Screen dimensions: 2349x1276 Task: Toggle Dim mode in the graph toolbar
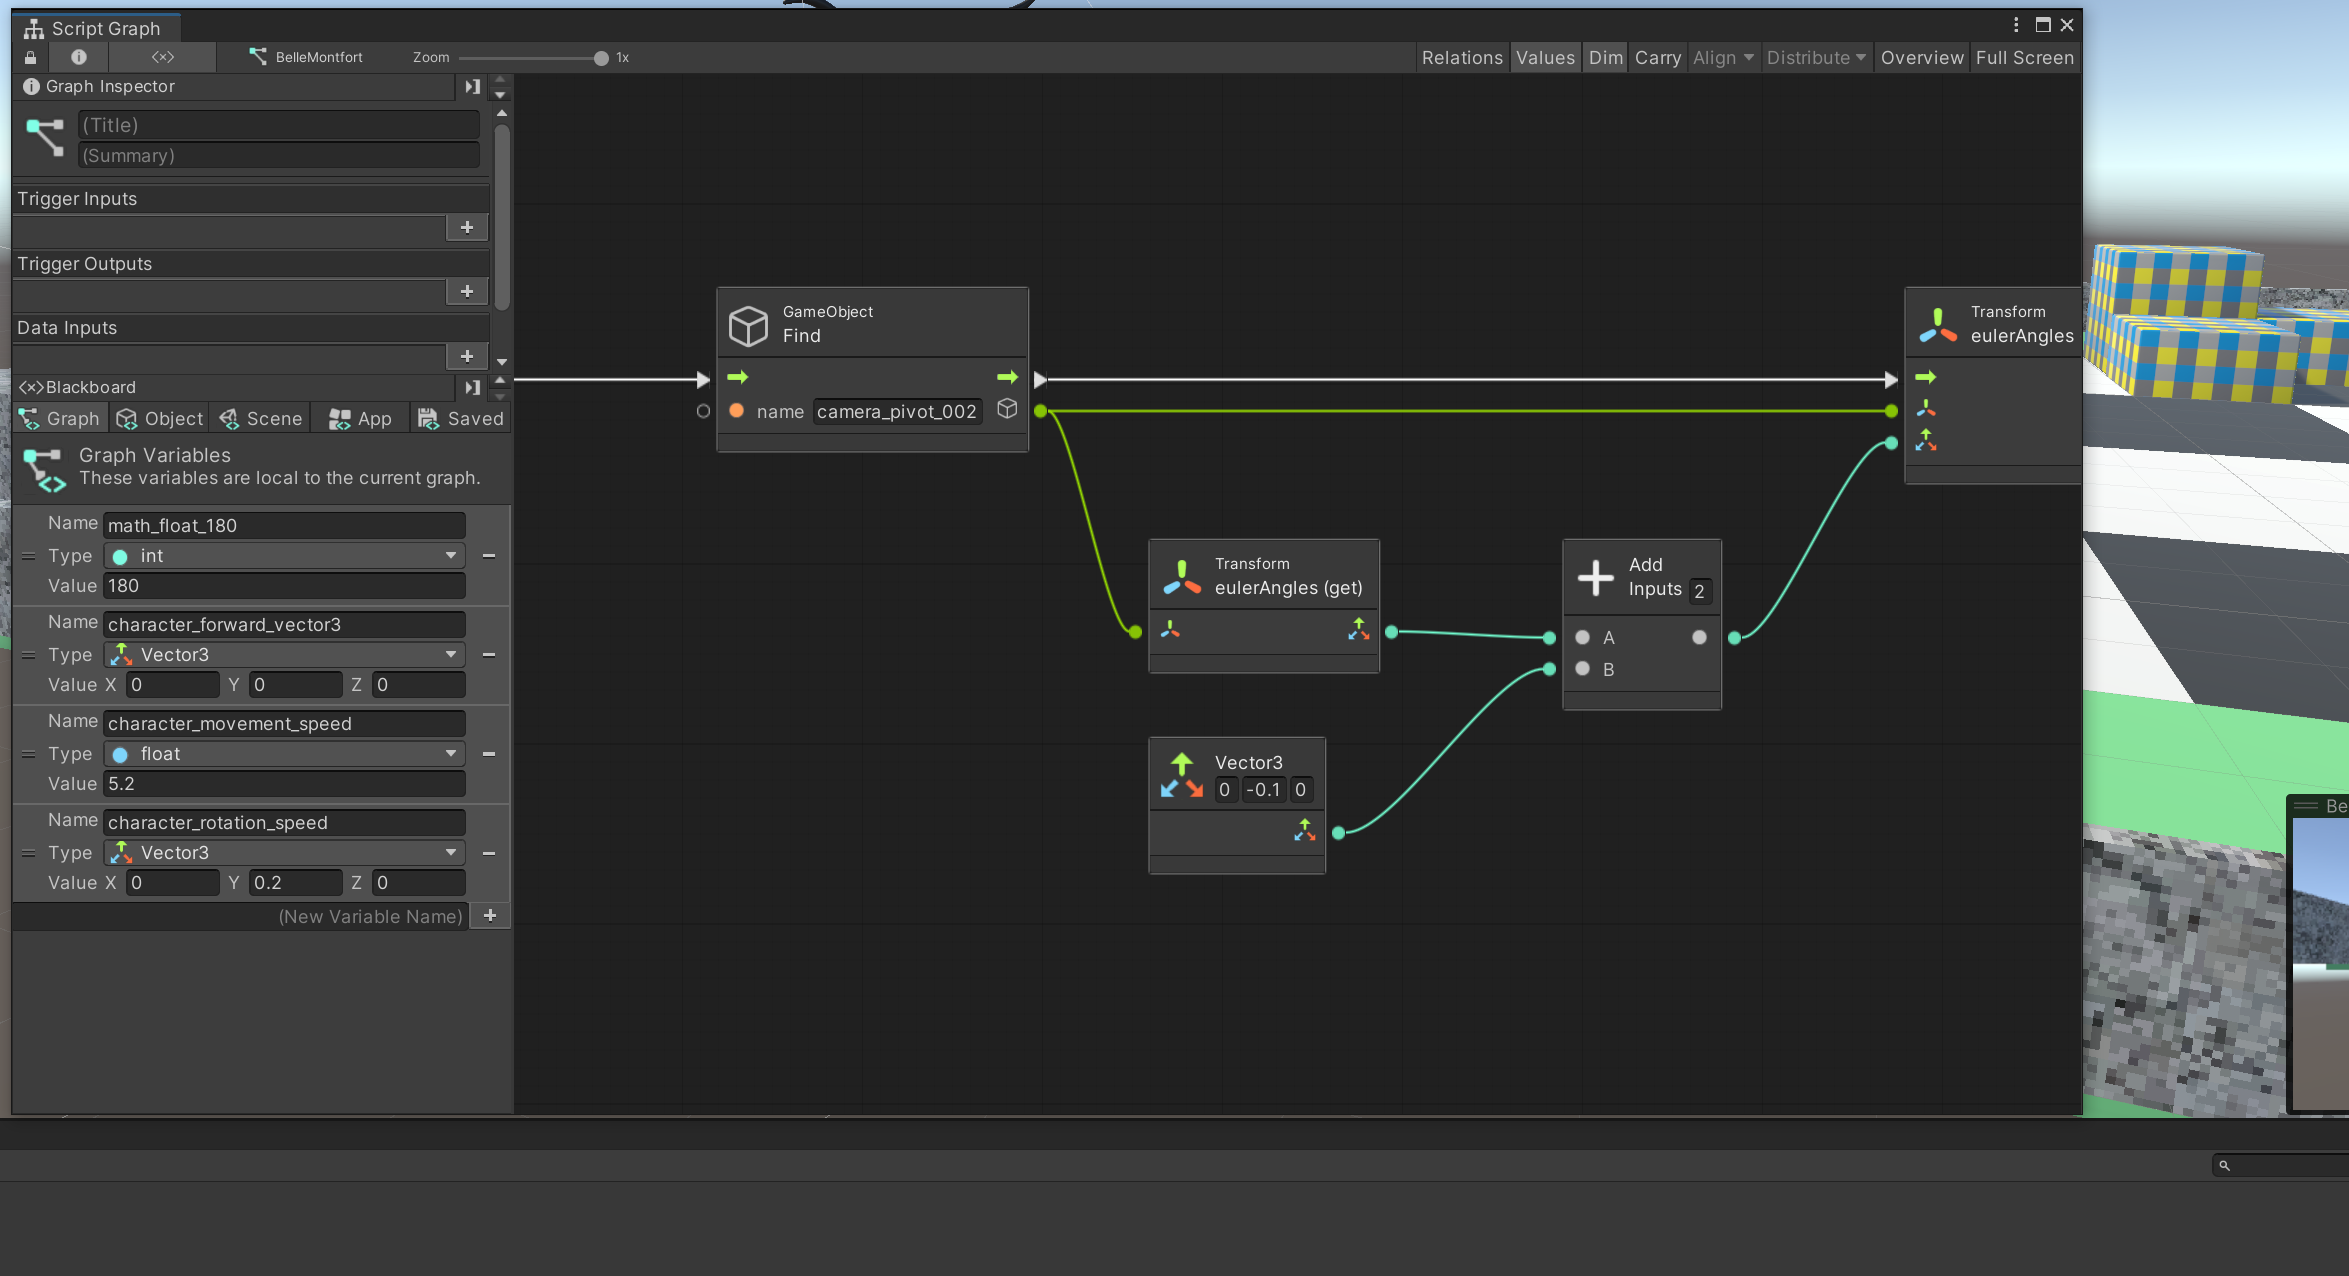[1605, 57]
